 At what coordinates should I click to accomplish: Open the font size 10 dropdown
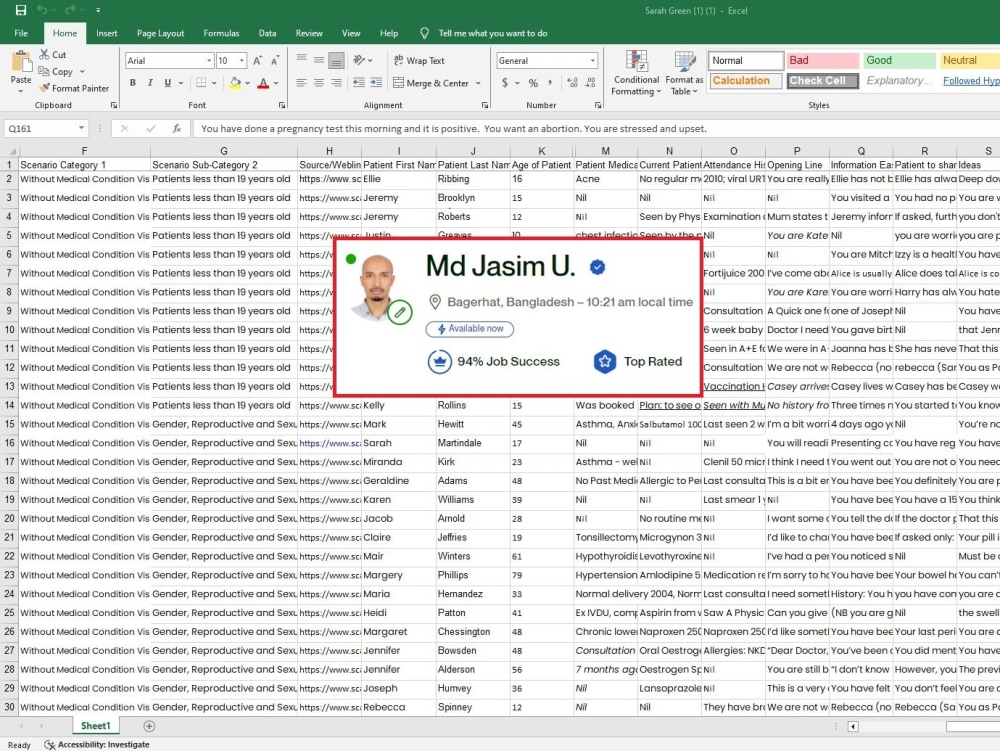pos(242,61)
